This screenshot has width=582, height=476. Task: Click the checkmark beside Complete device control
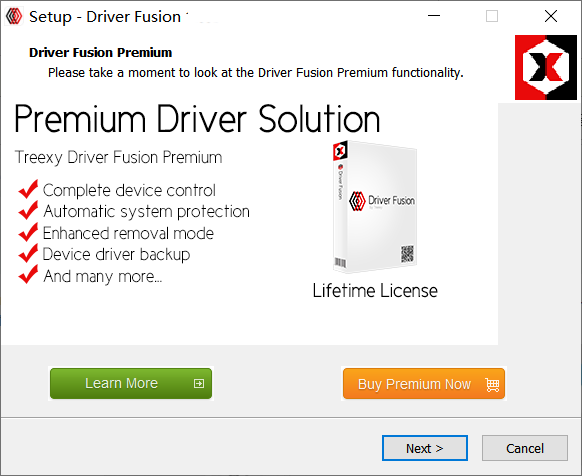(x=28, y=189)
